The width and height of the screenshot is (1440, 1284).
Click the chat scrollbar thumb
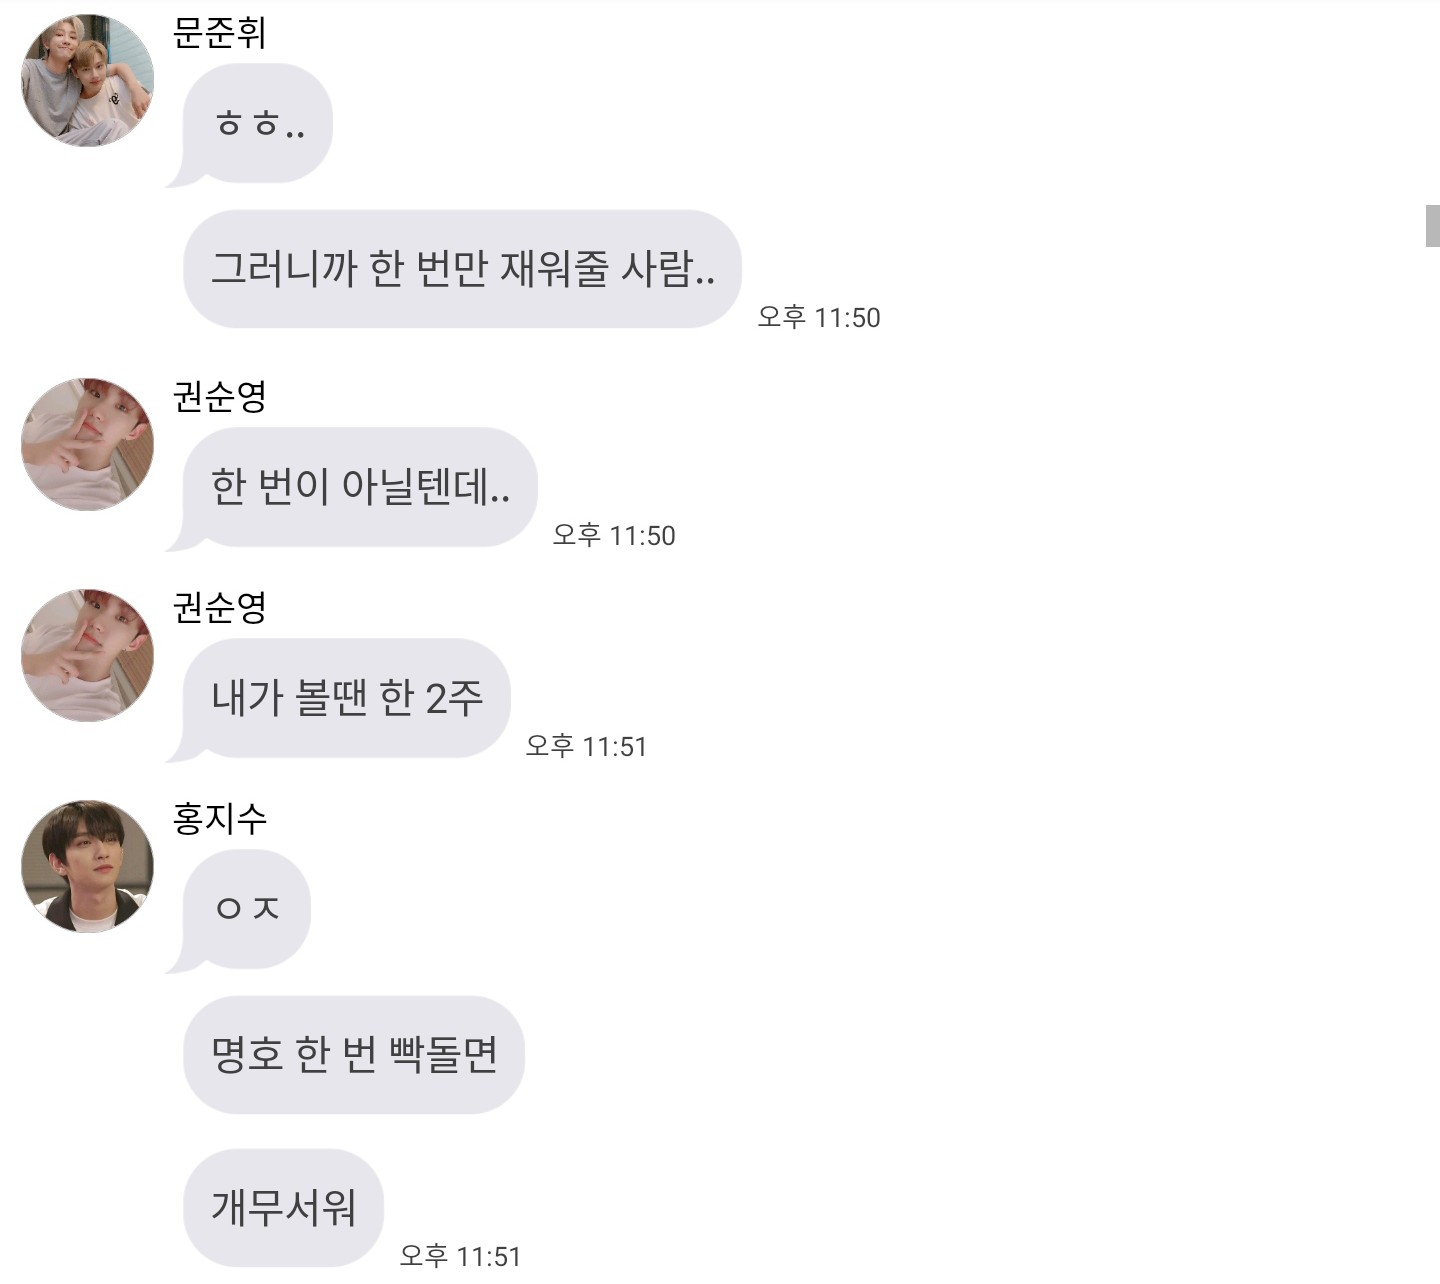pyautogui.click(x=1432, y=225)
